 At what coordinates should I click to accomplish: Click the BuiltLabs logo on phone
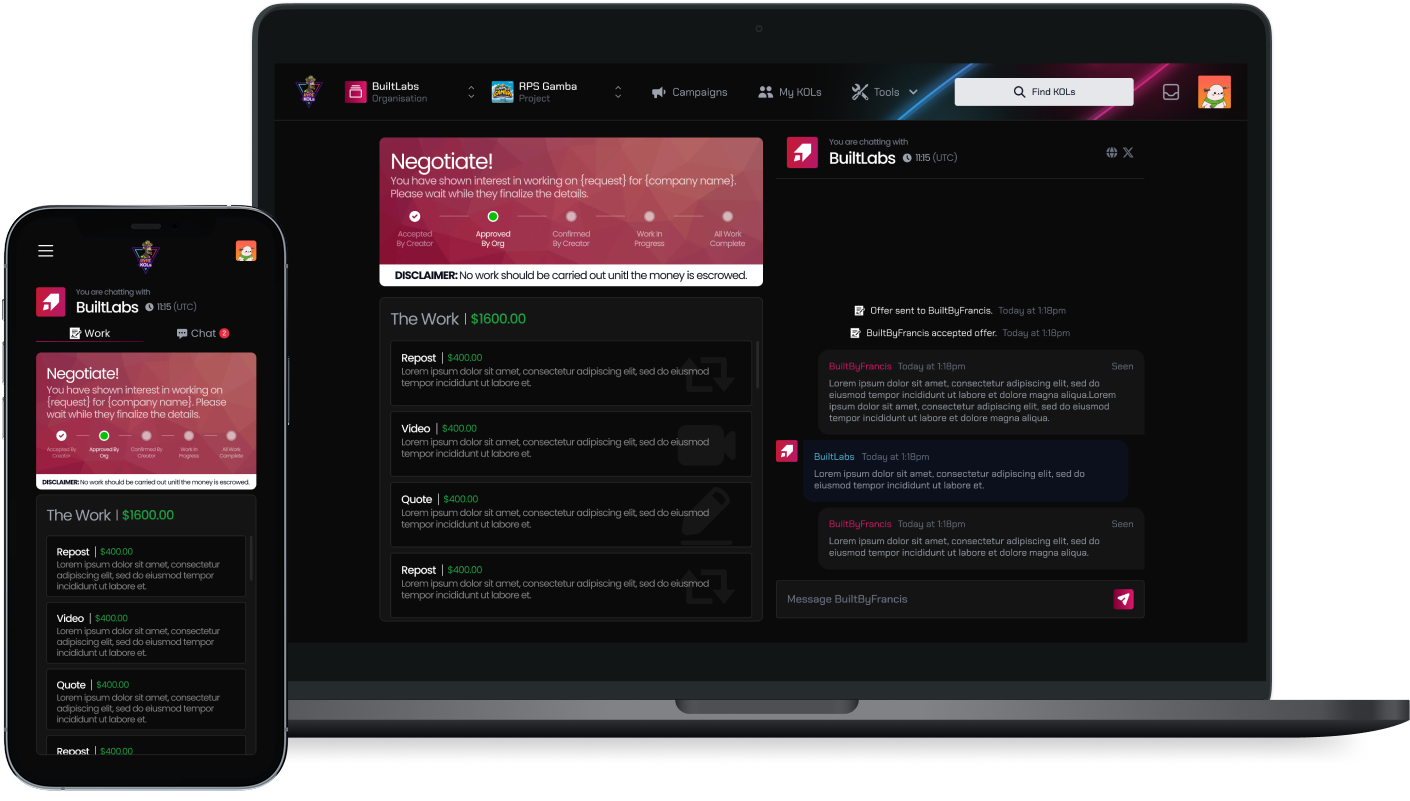[x=51, y=302]
